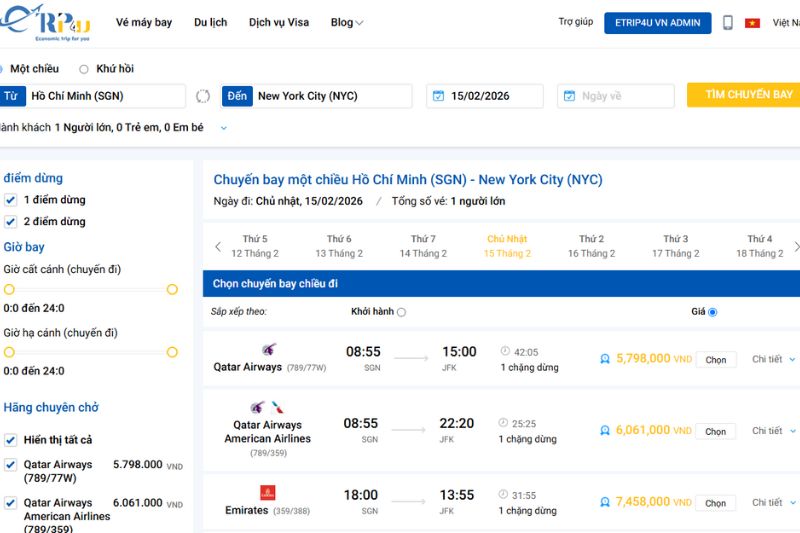Click the TÌM CHUYẾN BAY search button
Screen dimensions: 800x533
(x=744, y=95)
